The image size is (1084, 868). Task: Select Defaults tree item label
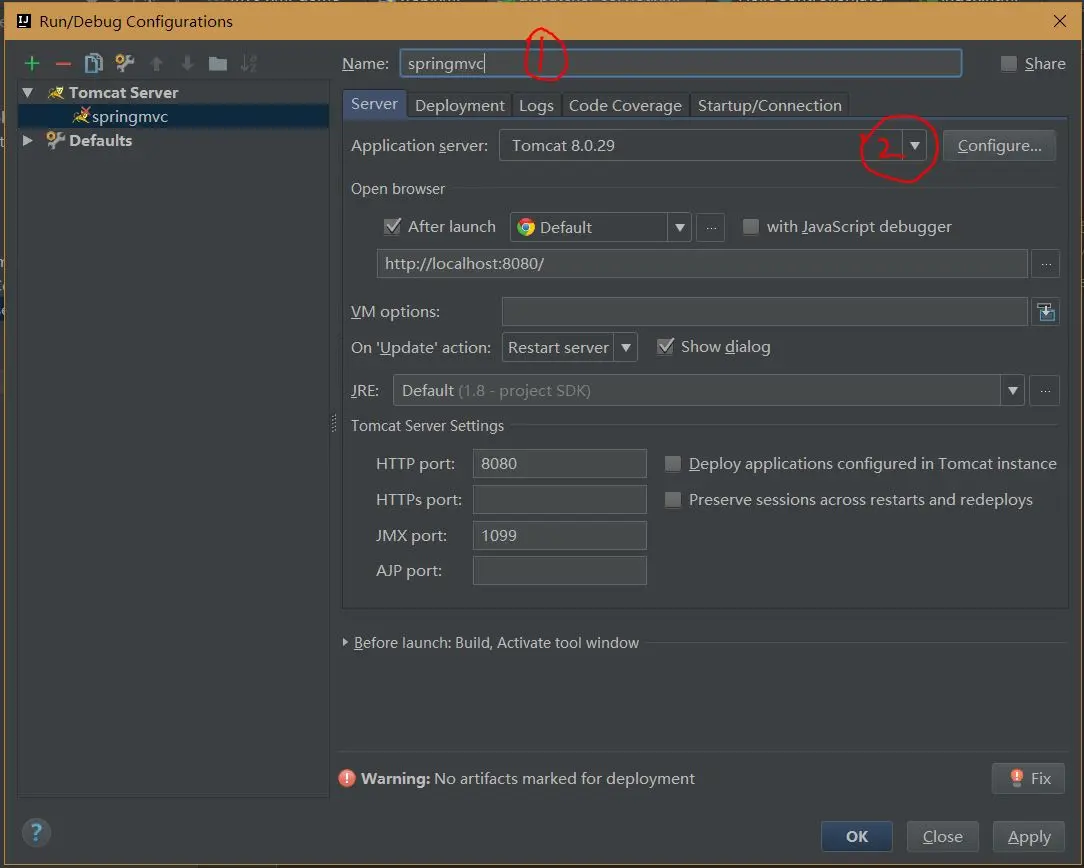(x=100, y=140)
